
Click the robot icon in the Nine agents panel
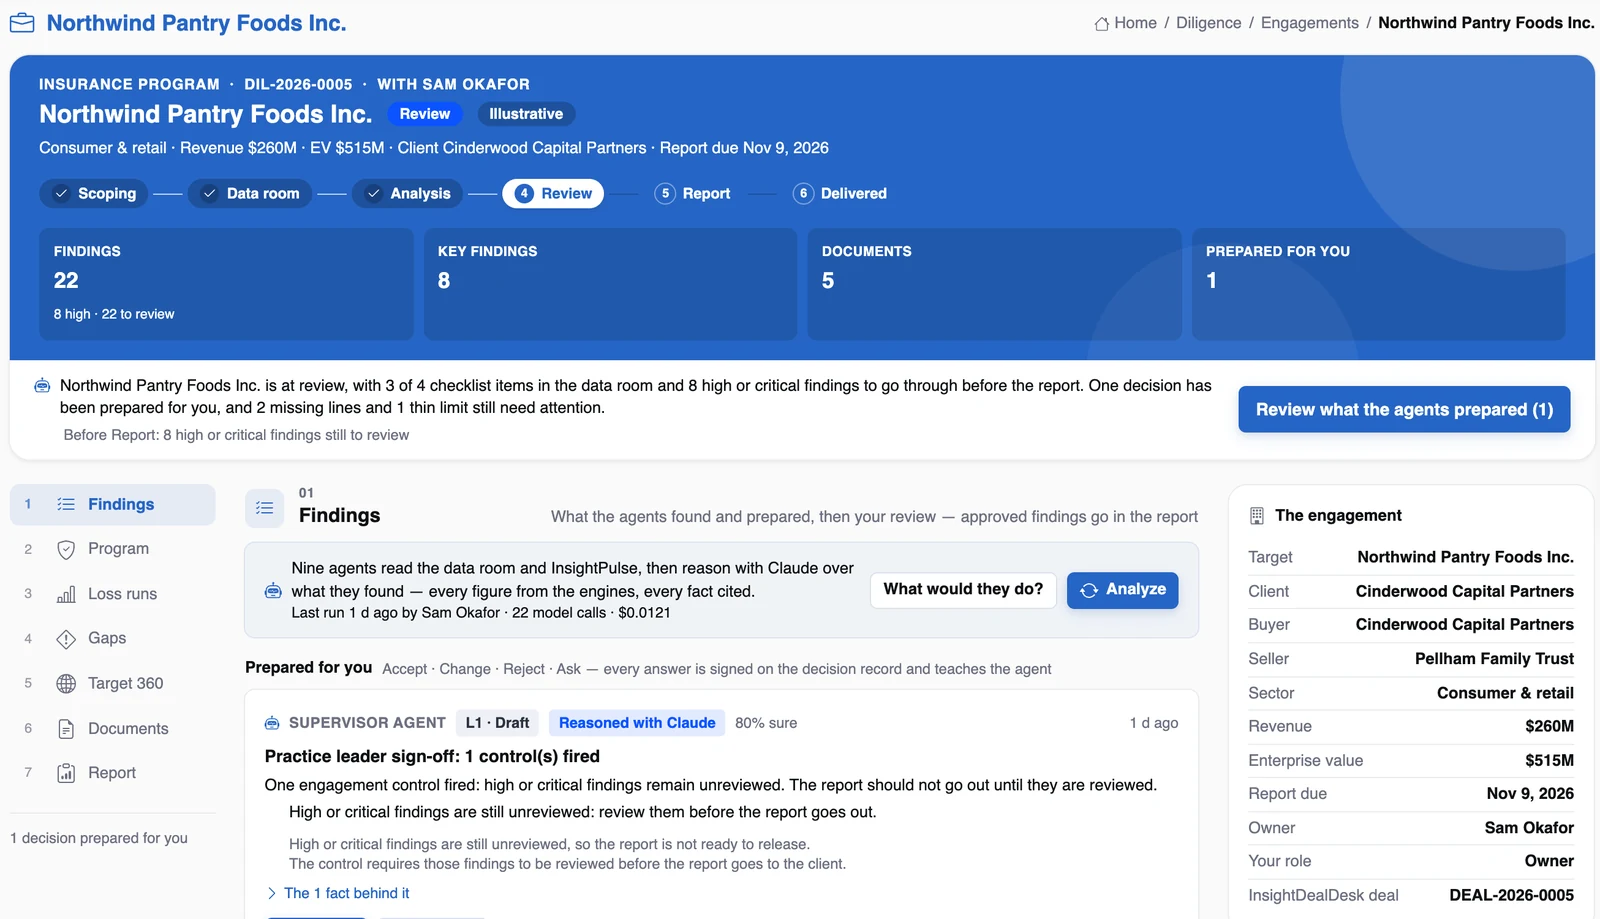tap(273, 591)
